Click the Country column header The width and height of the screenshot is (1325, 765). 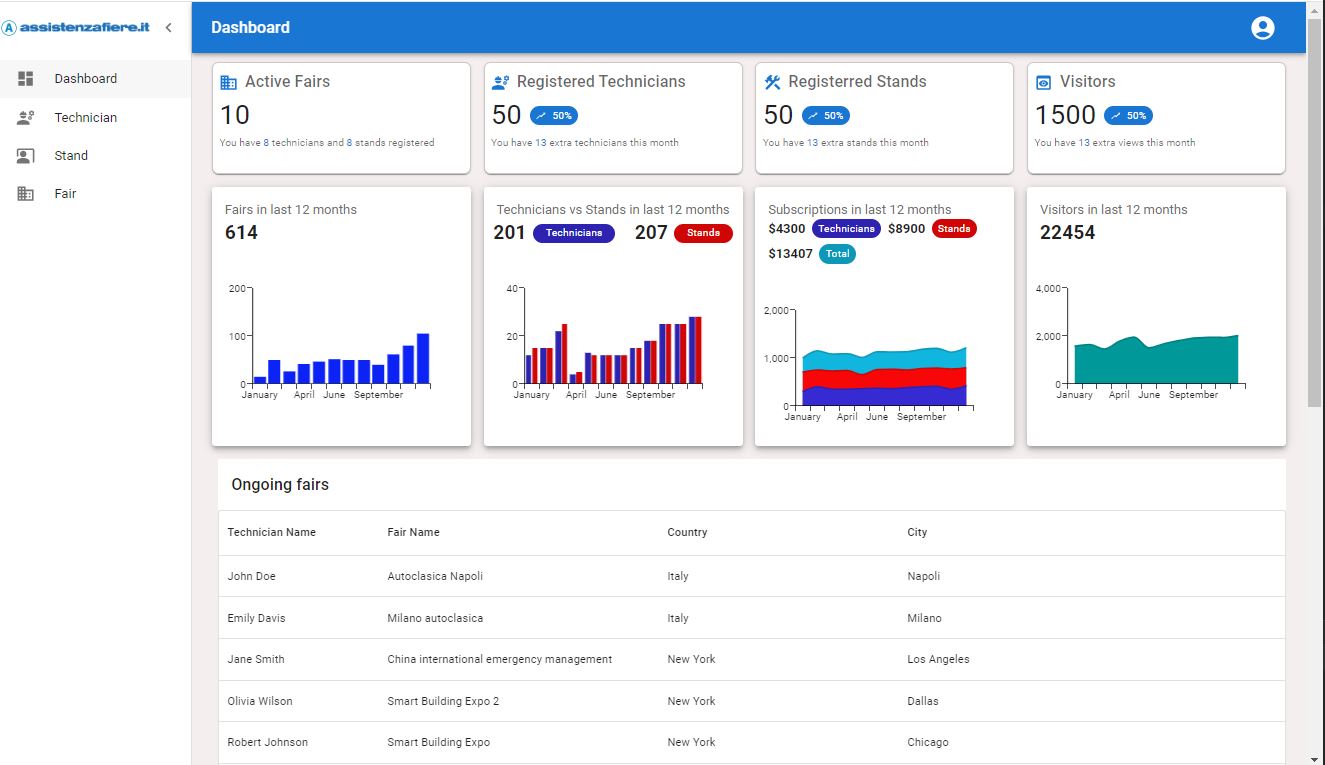pos(687,533)
